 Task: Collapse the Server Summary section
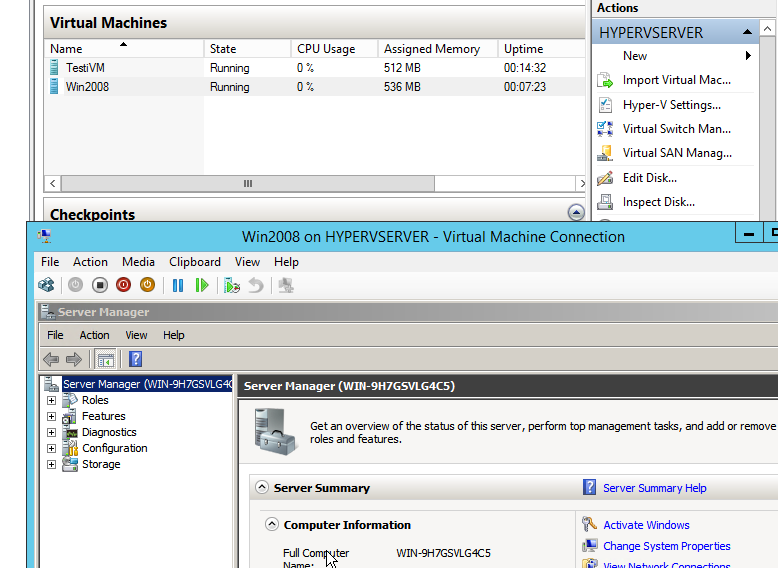262,487
